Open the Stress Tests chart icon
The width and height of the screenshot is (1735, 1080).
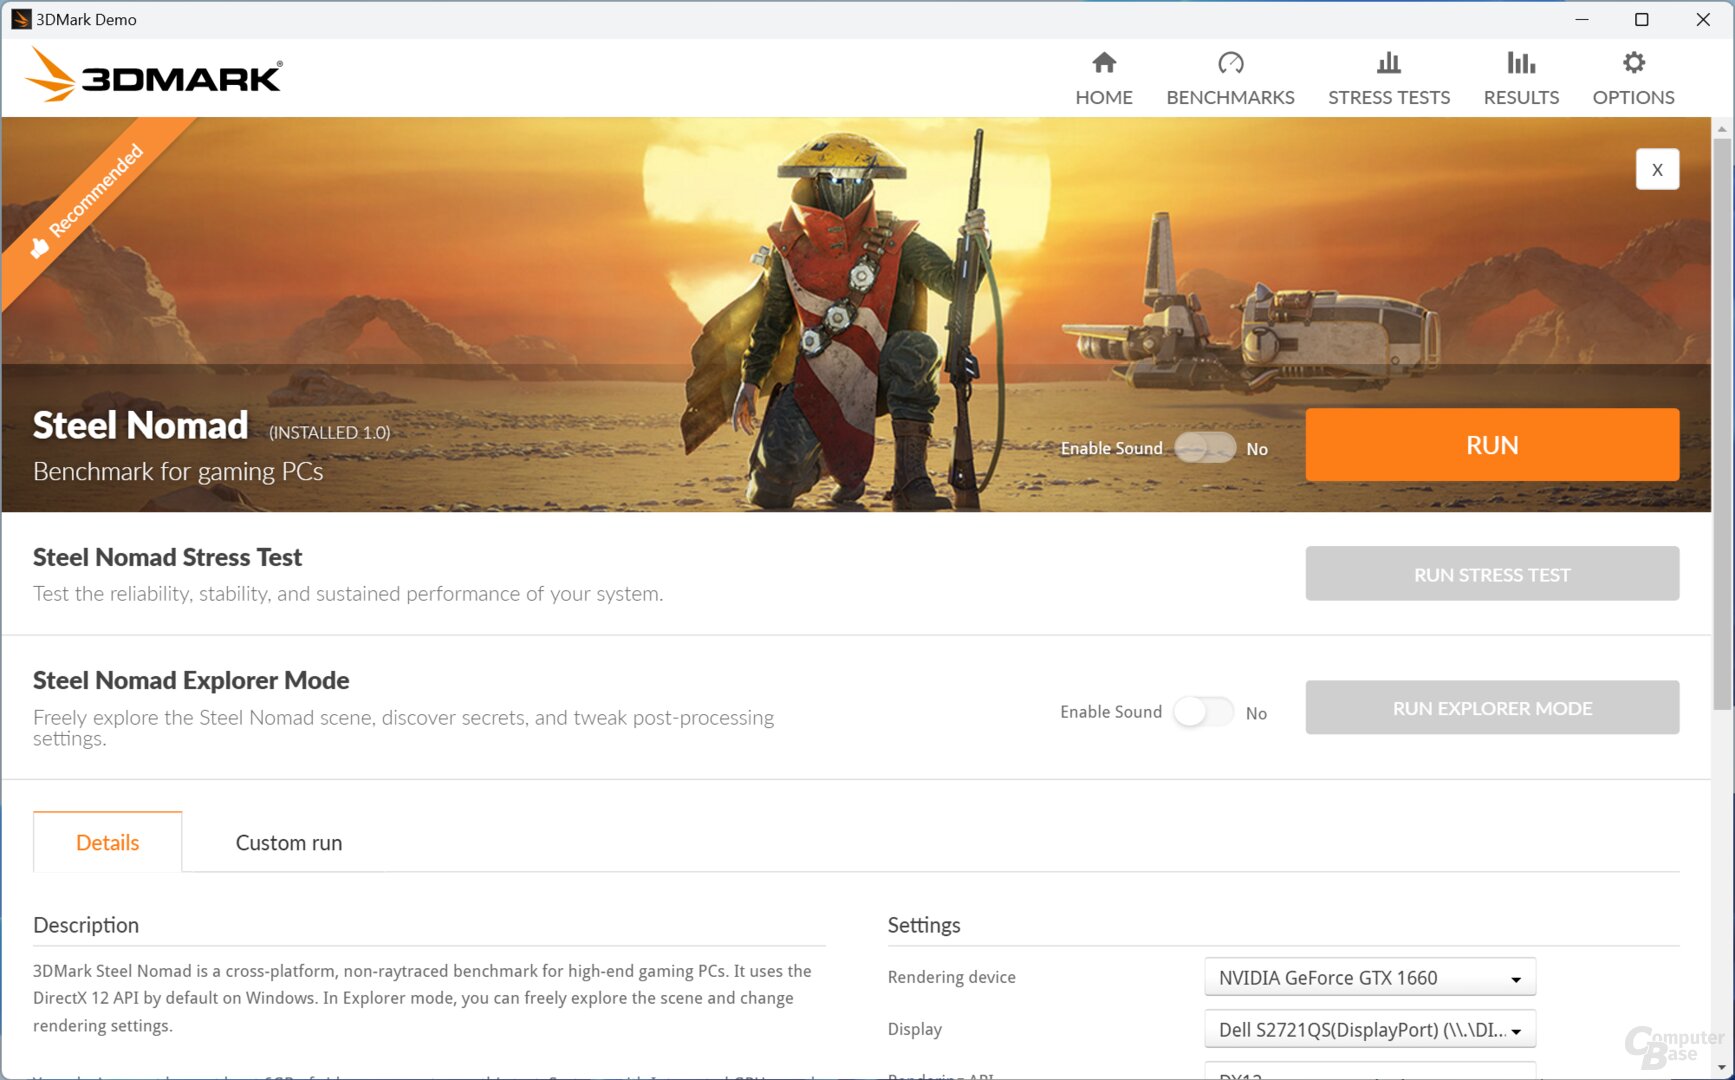coord(1389,63)
